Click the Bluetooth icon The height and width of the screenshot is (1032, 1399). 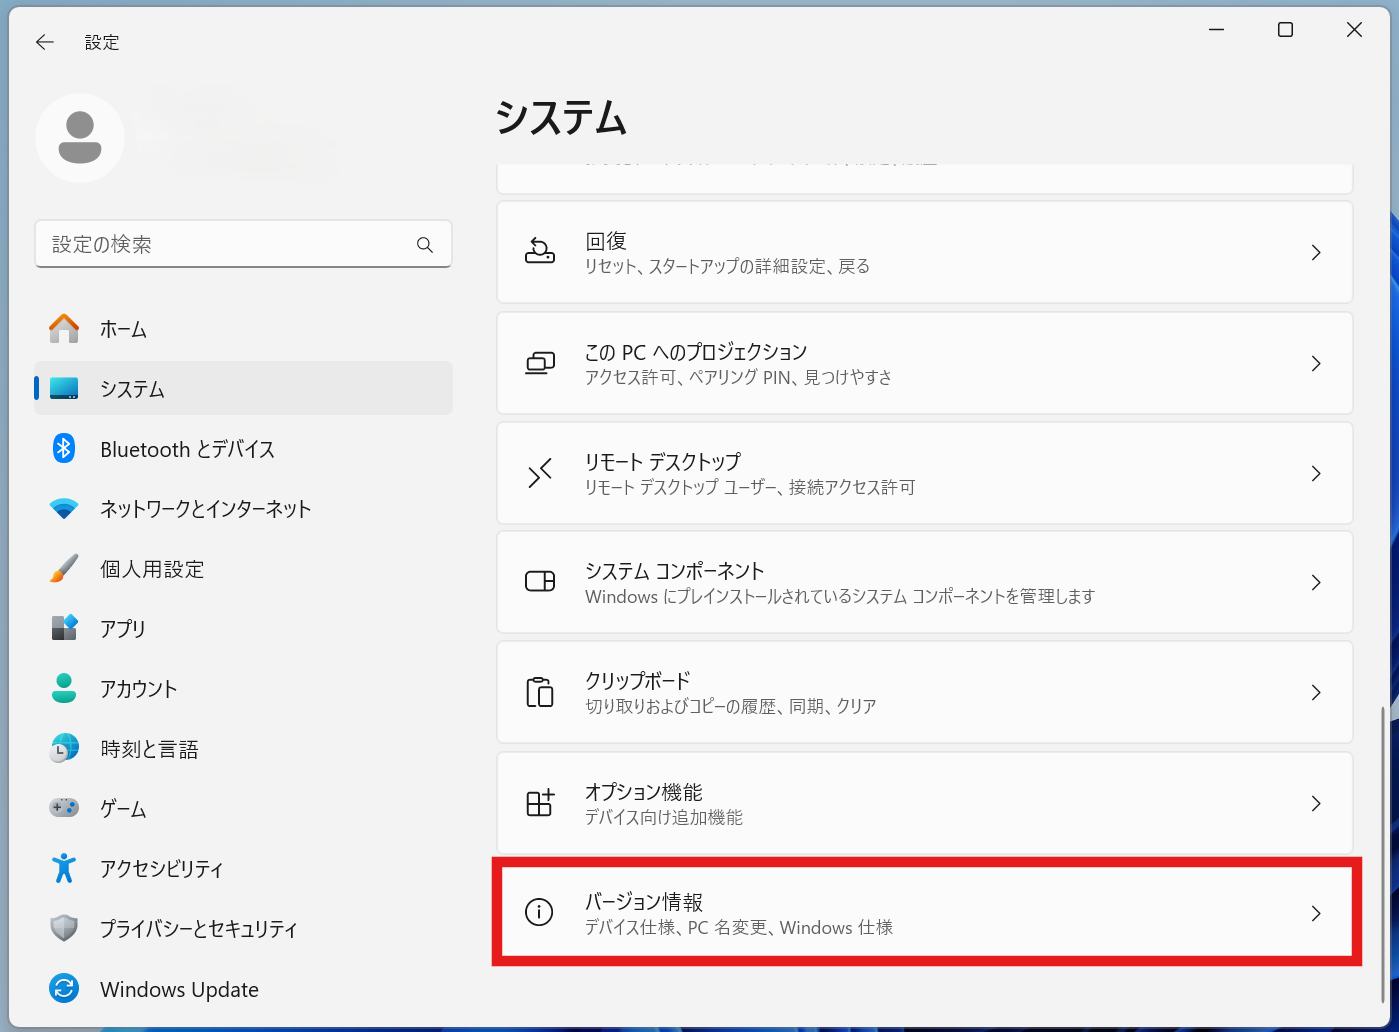[x=64, y=449]
